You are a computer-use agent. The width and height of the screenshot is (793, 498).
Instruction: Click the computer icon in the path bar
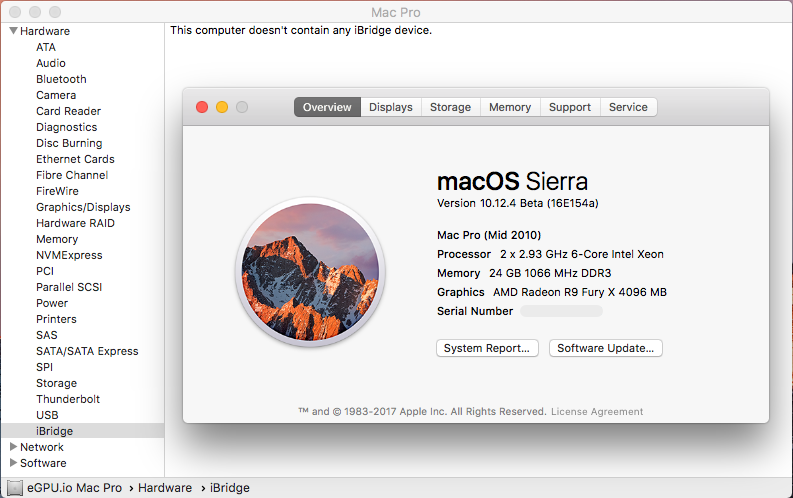tap(15, 488)
